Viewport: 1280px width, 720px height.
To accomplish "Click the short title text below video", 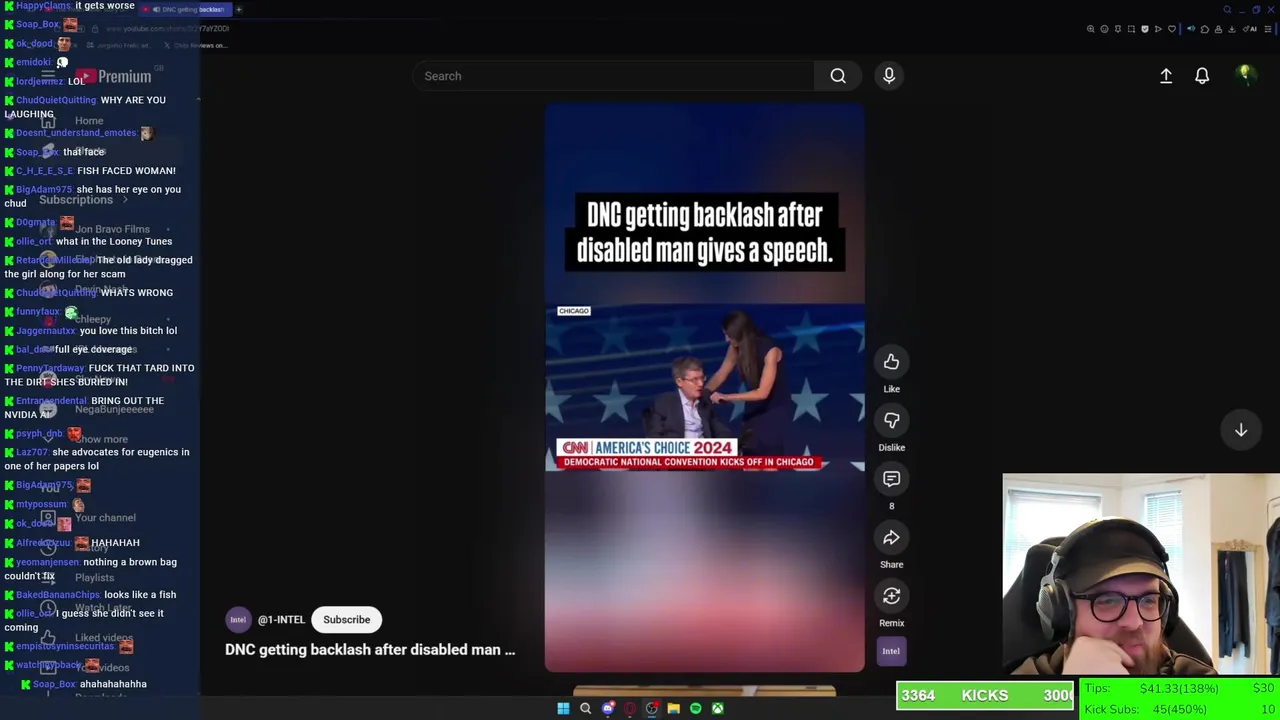I will pos(370,650).
